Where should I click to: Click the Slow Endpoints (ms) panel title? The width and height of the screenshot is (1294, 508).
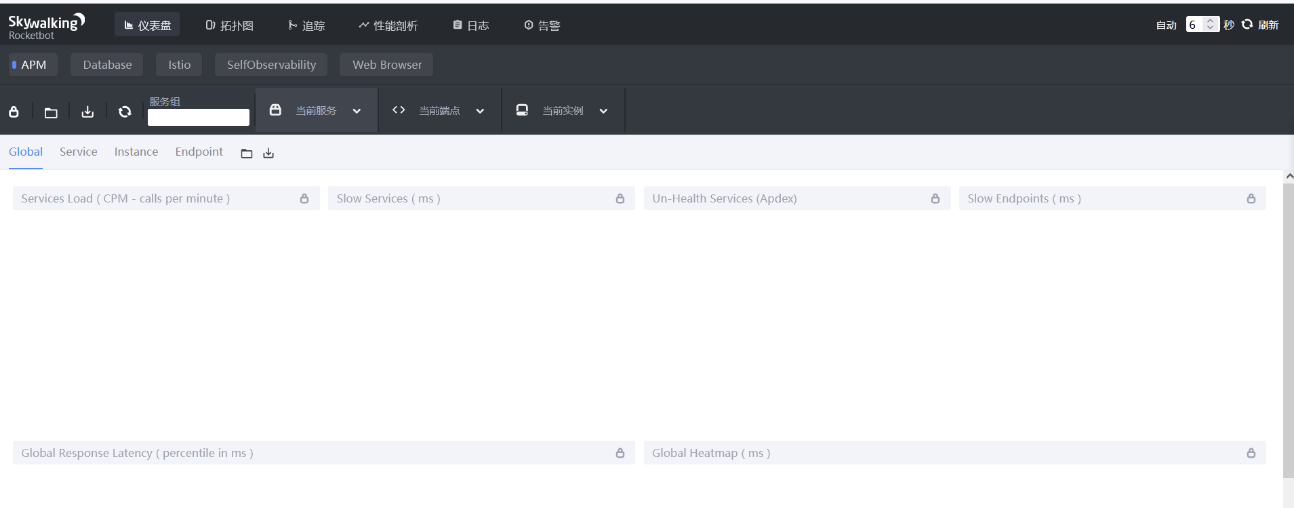coord(1024,199)
